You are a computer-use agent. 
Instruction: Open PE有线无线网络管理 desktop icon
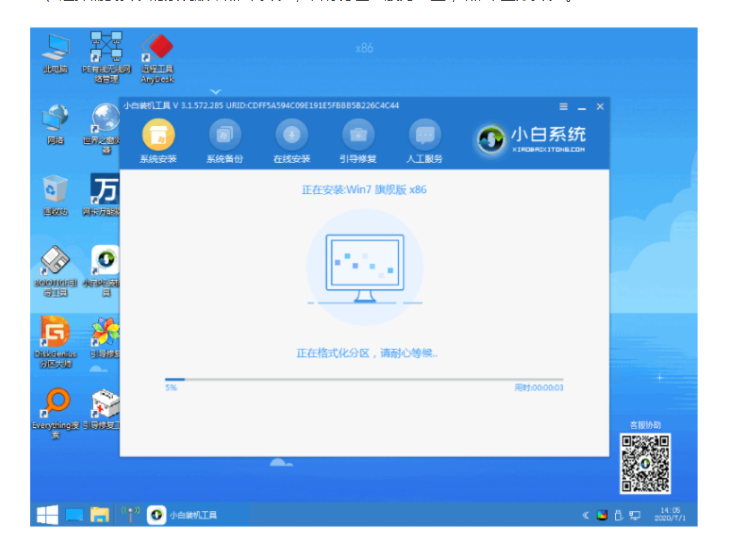pos(106,57)
